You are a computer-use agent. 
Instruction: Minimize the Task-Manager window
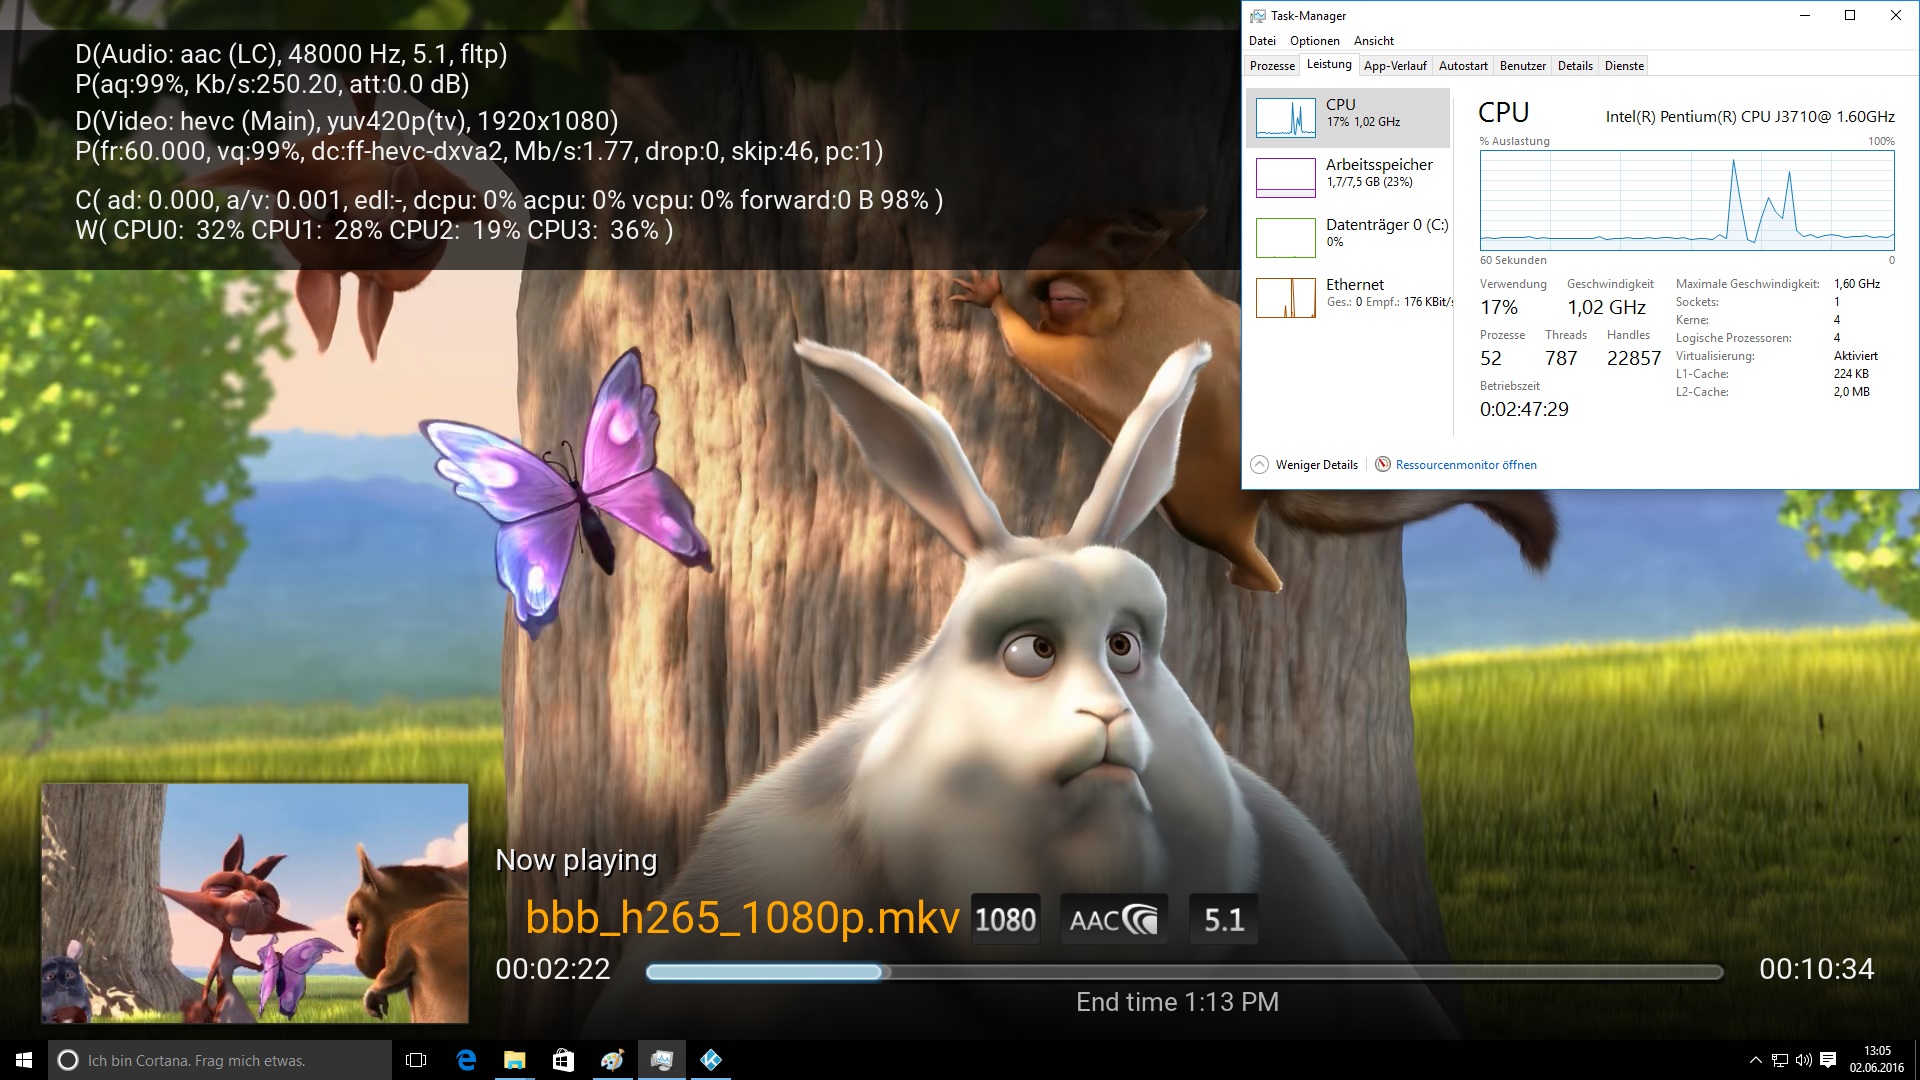point(1805,15)
